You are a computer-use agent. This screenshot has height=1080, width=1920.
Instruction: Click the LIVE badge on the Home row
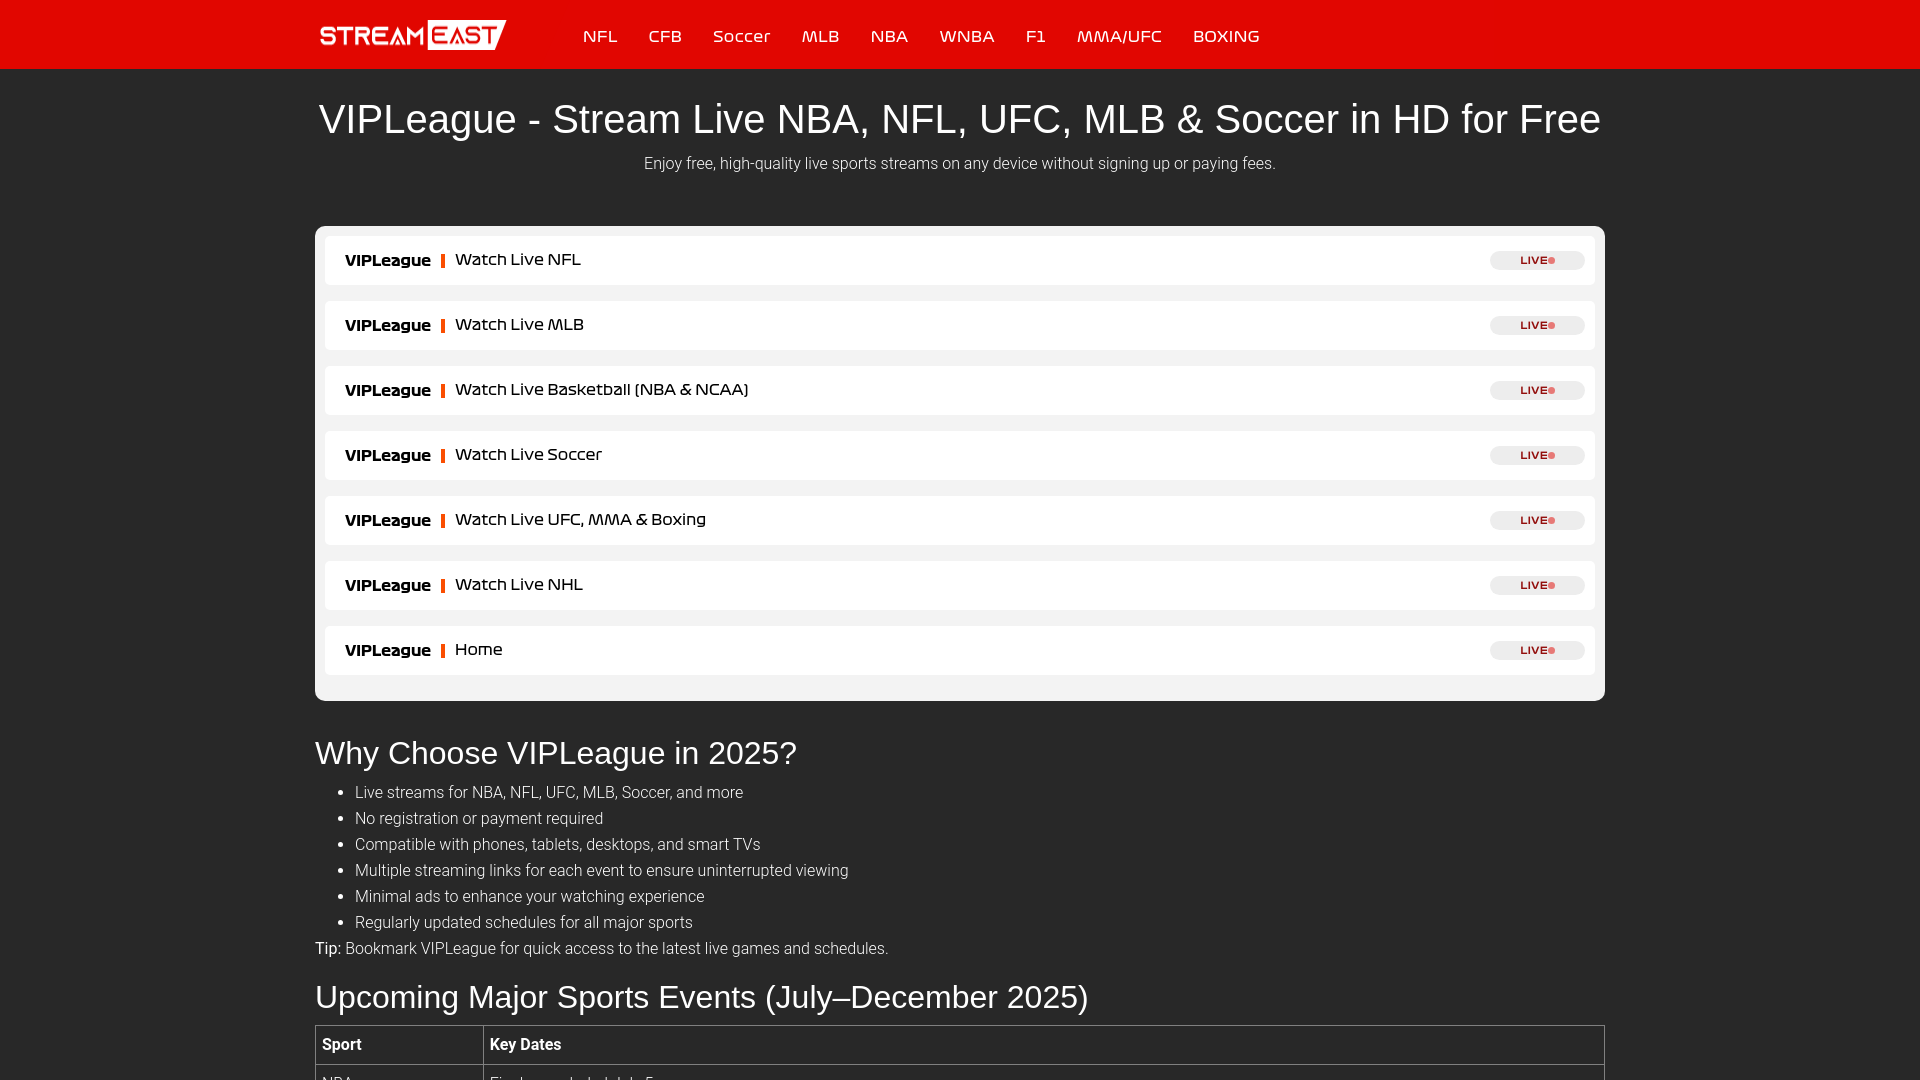pyautogui.click(x=1536, y=650)
